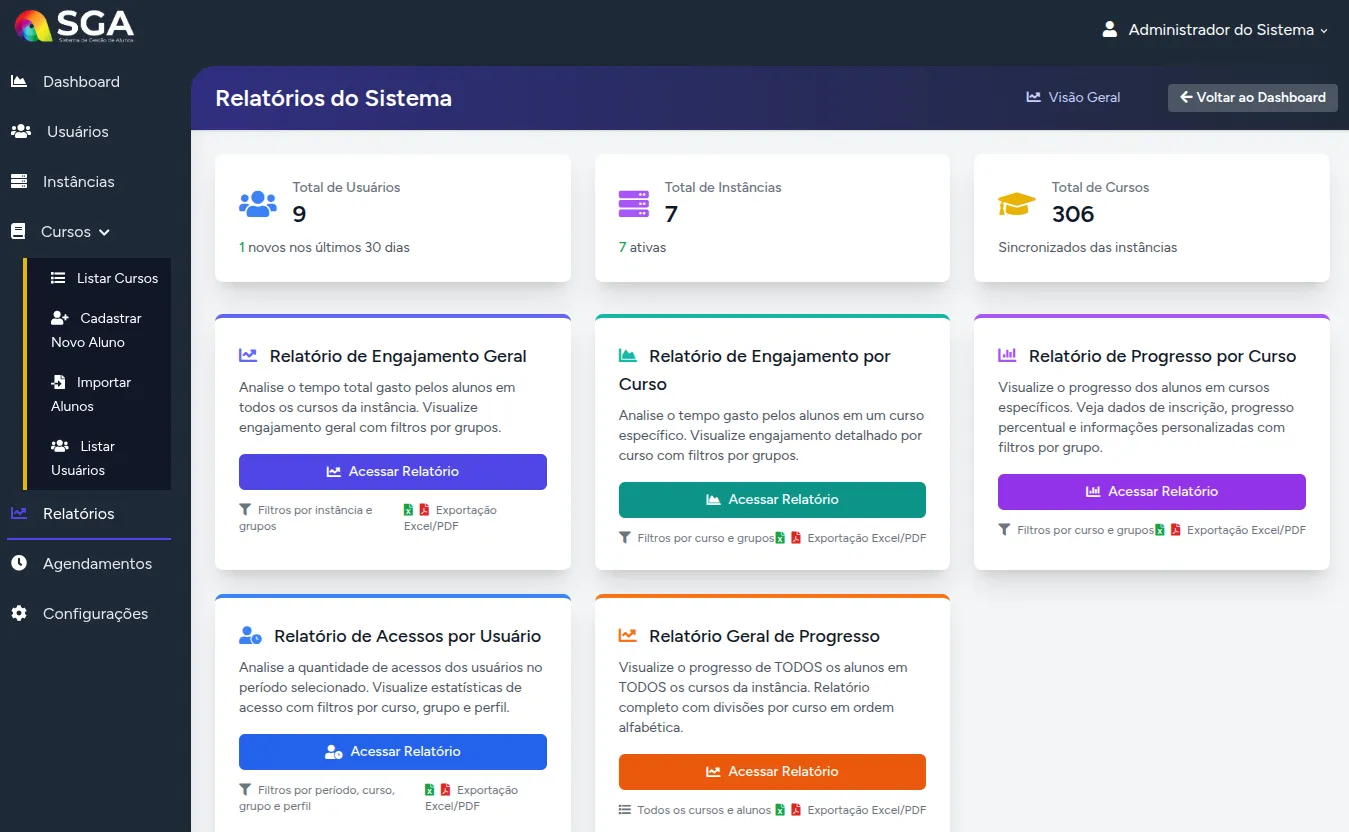Screen dimensions: 1349x832
Task: Click the Instâncias server icon in sidebar
Action: (x=19, y=181)
